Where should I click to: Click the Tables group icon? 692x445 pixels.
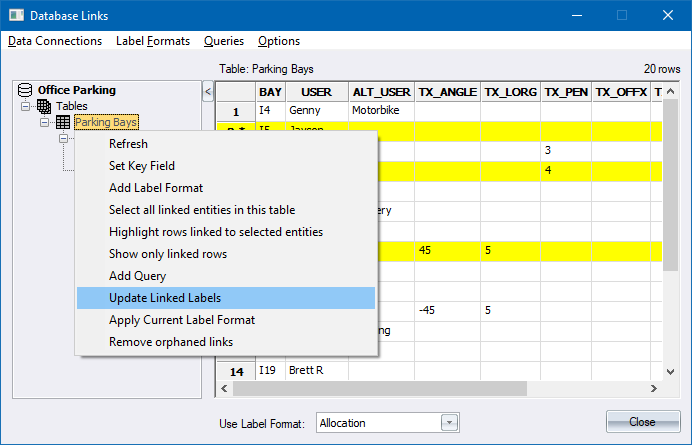[44, 106]
